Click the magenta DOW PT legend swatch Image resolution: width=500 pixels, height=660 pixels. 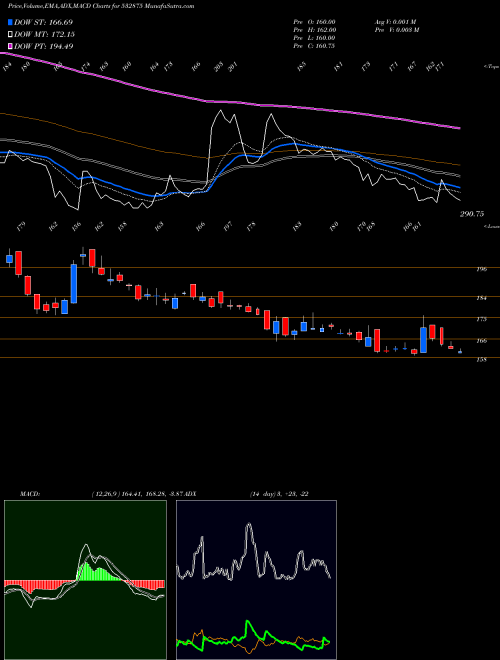tap(10, 46)
